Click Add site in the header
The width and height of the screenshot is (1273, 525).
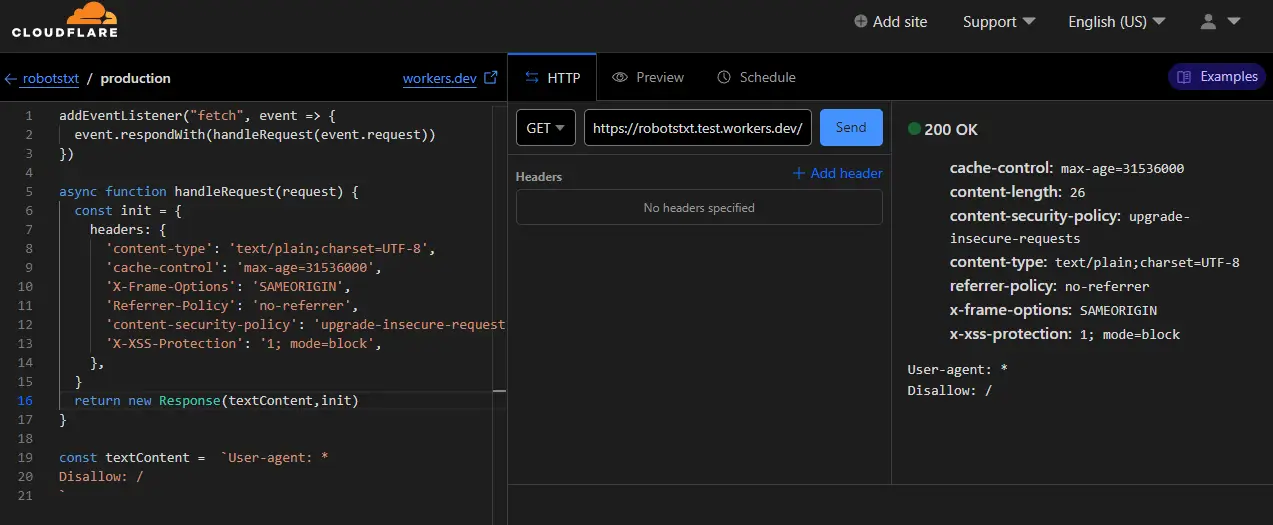tap(891, 21)
